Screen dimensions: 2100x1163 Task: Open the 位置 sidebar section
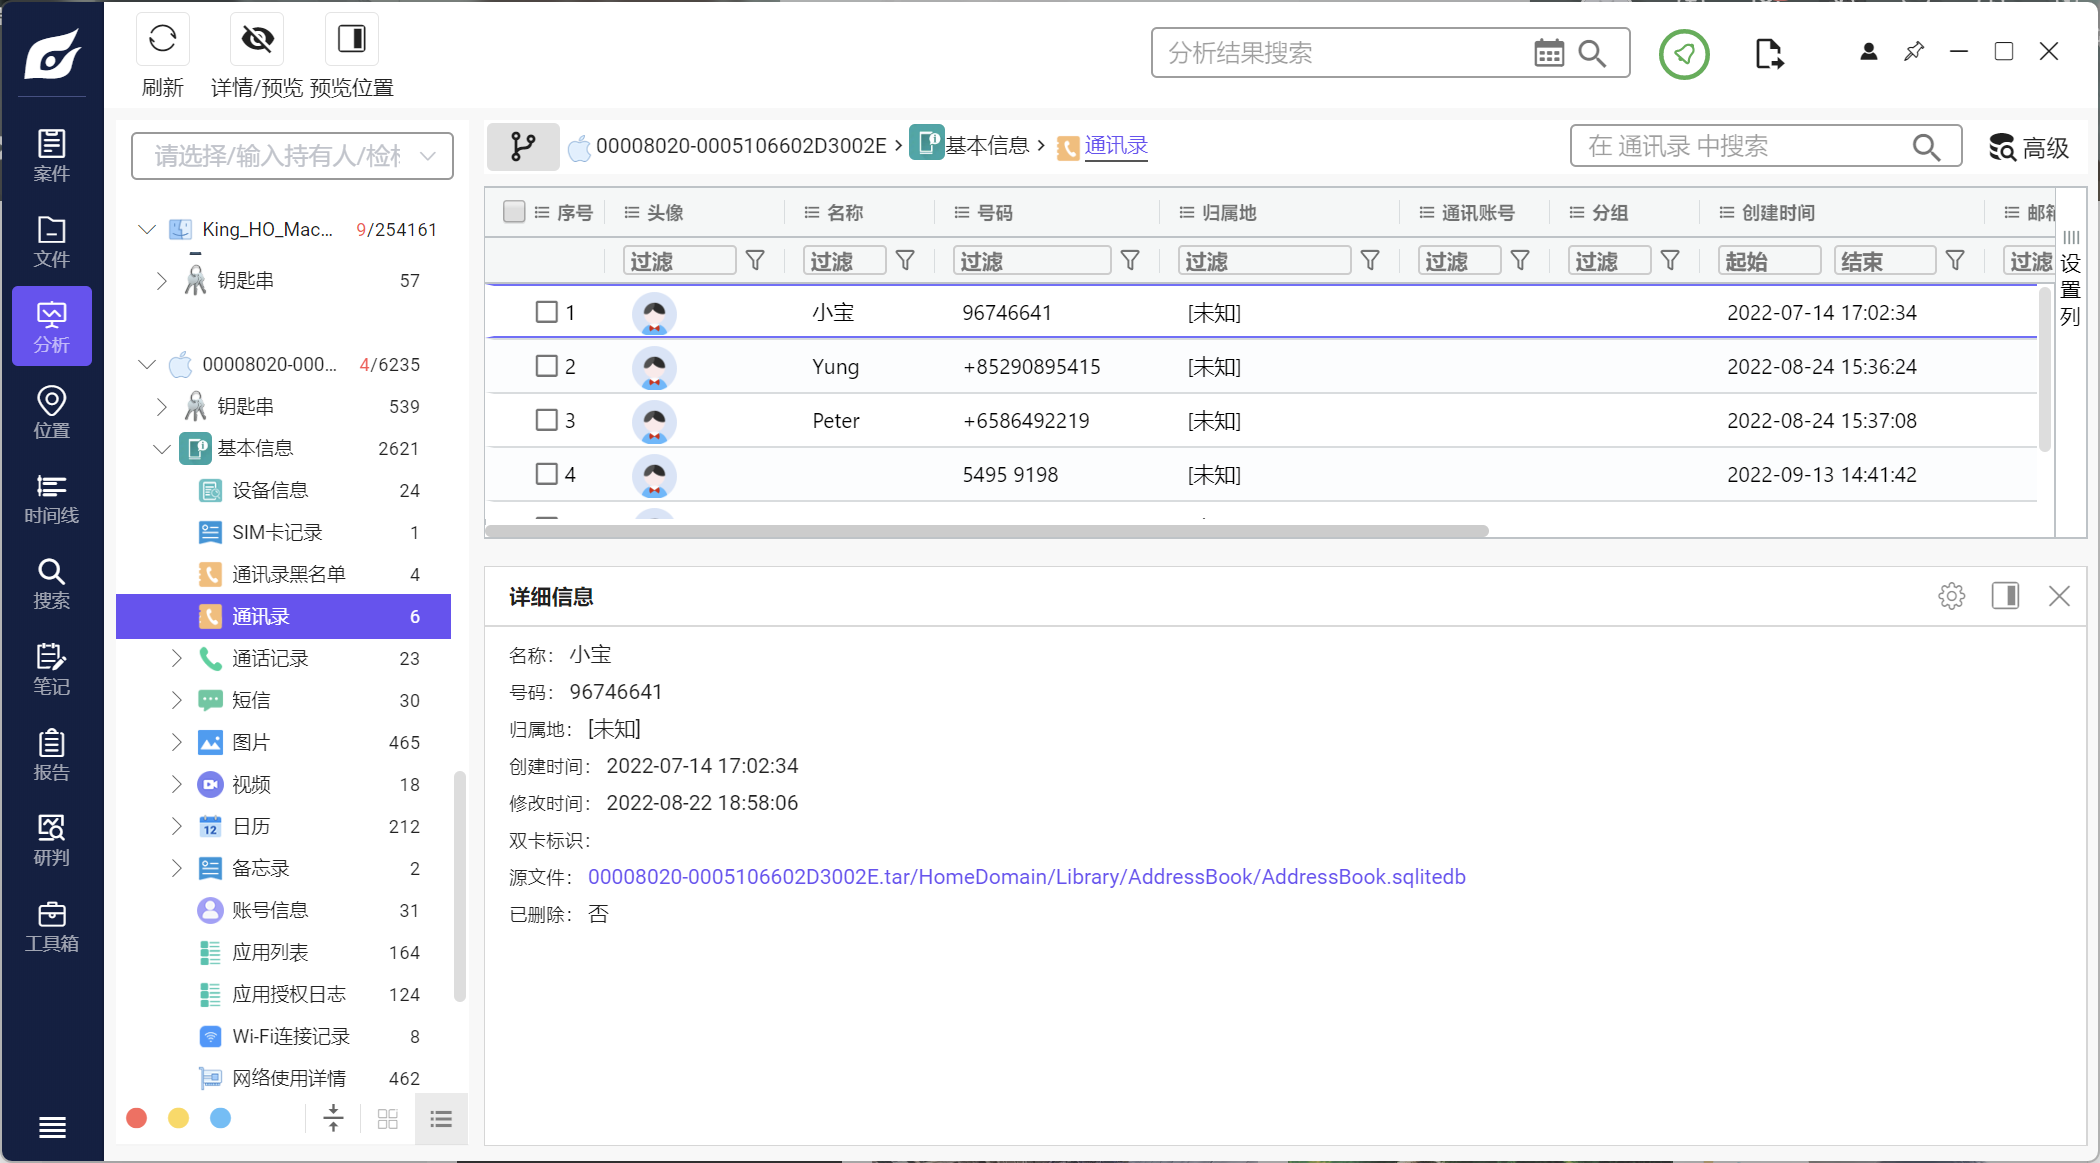click(x=52, y=413)
